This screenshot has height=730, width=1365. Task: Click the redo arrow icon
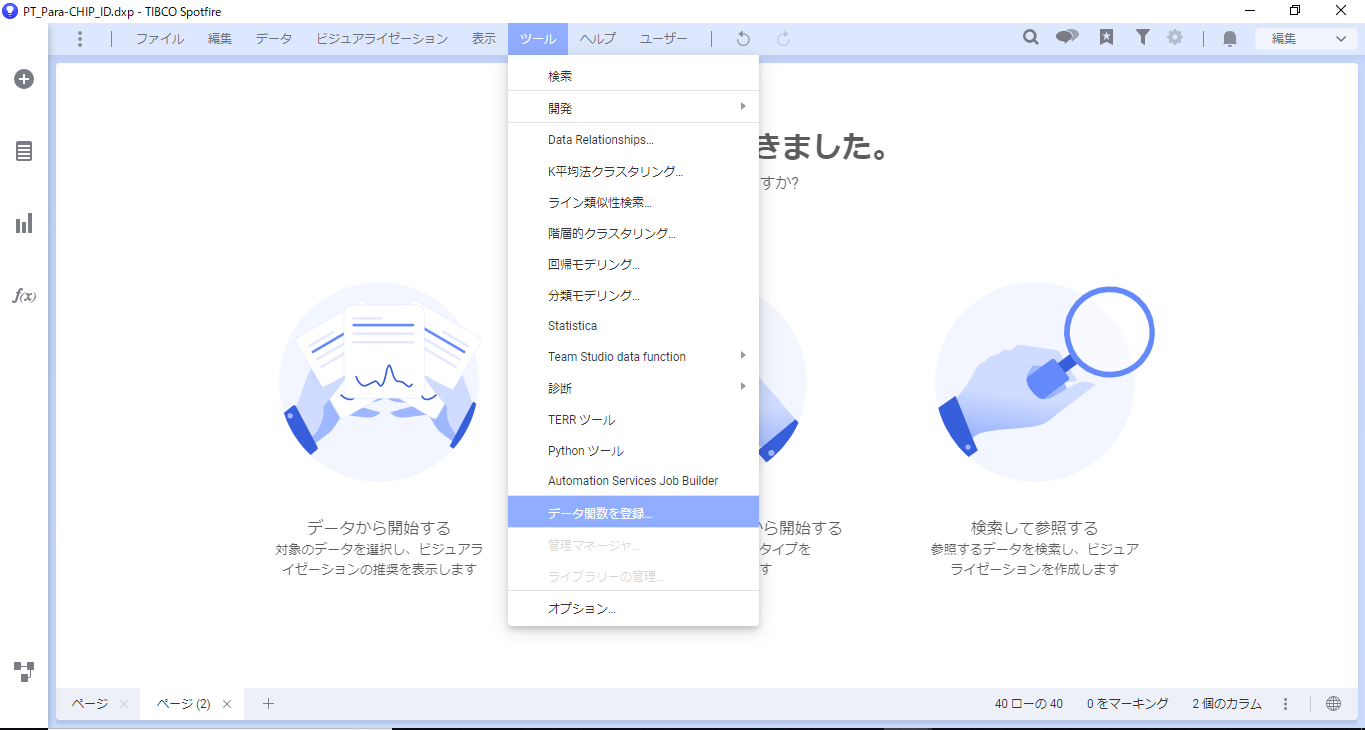pyautogui.click(x=784, y=39)
